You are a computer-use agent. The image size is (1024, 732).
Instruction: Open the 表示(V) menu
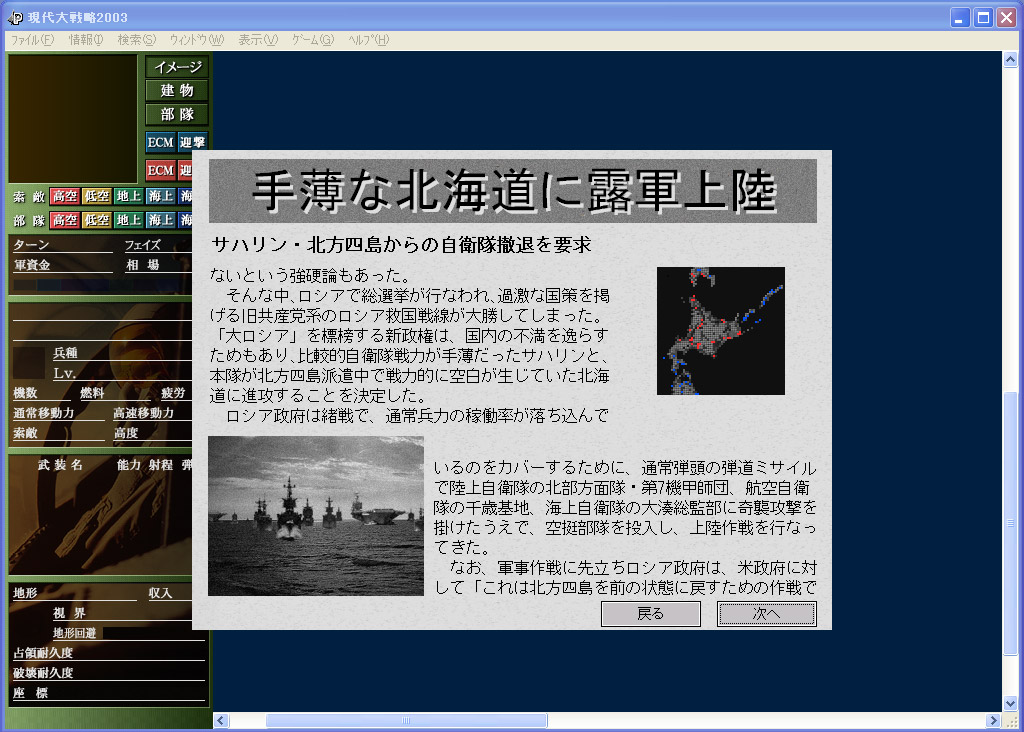pos(258,40)
